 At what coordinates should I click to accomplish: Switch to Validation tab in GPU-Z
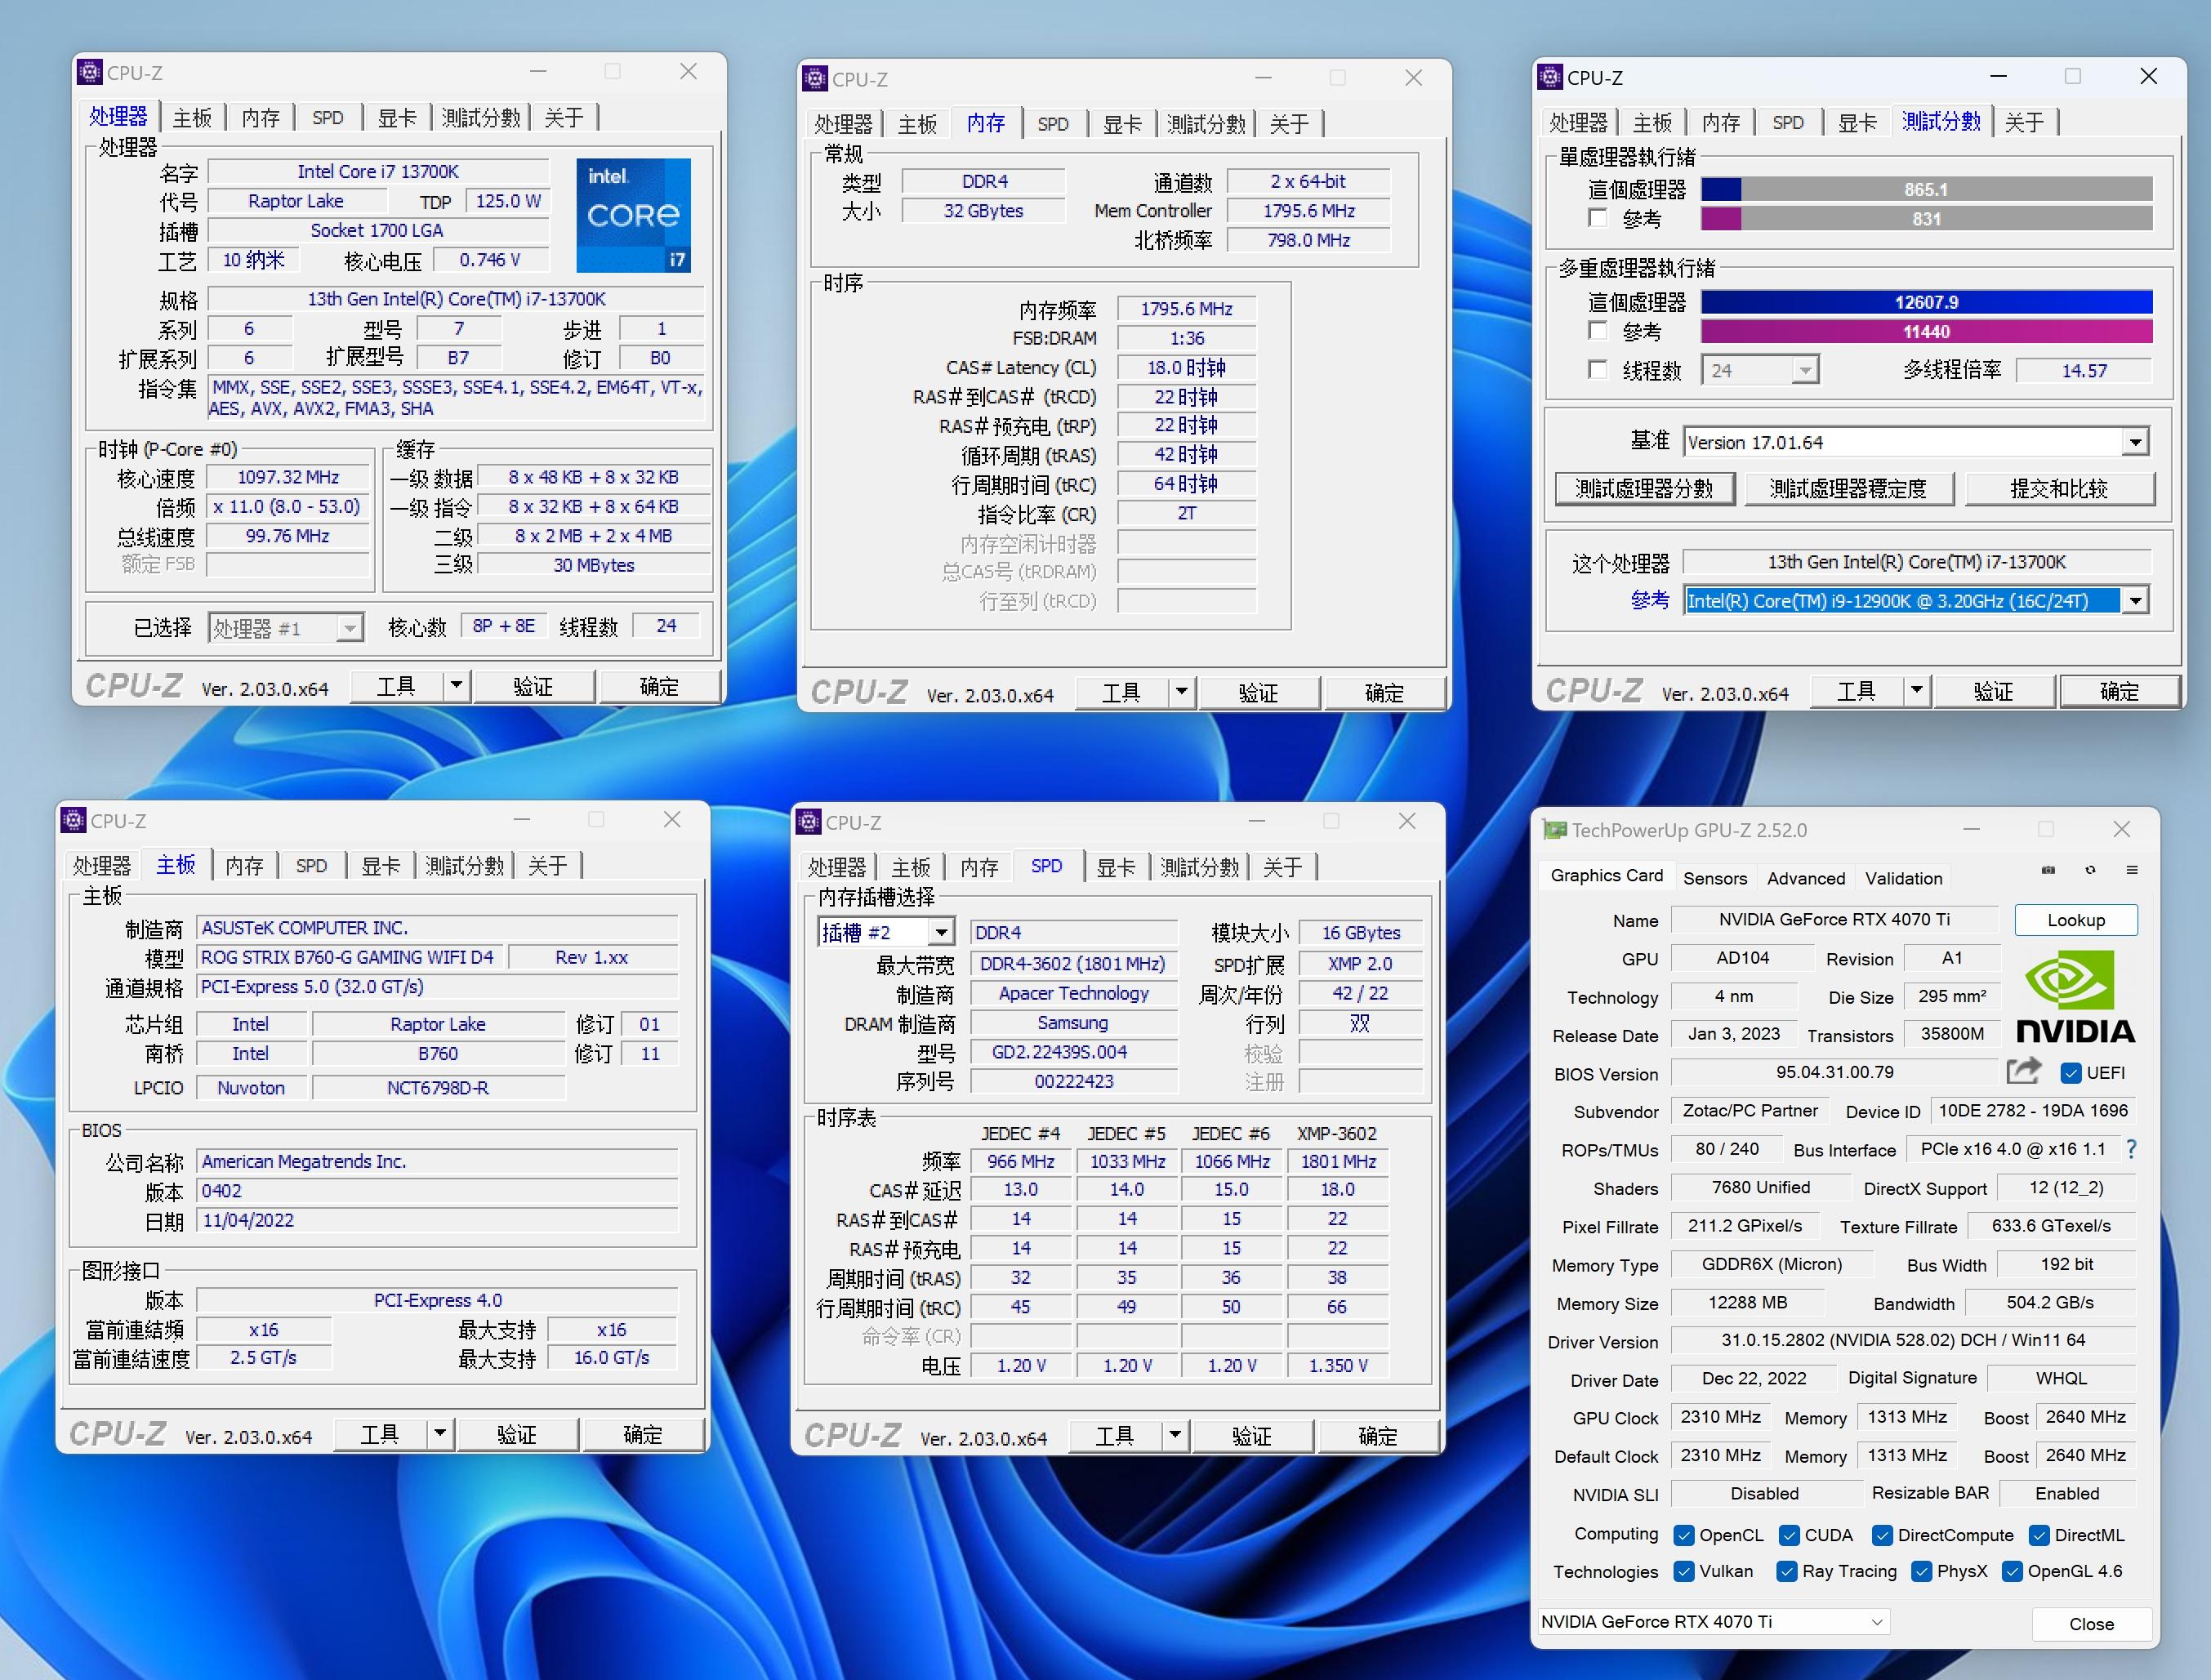(x=1903, y=878)
